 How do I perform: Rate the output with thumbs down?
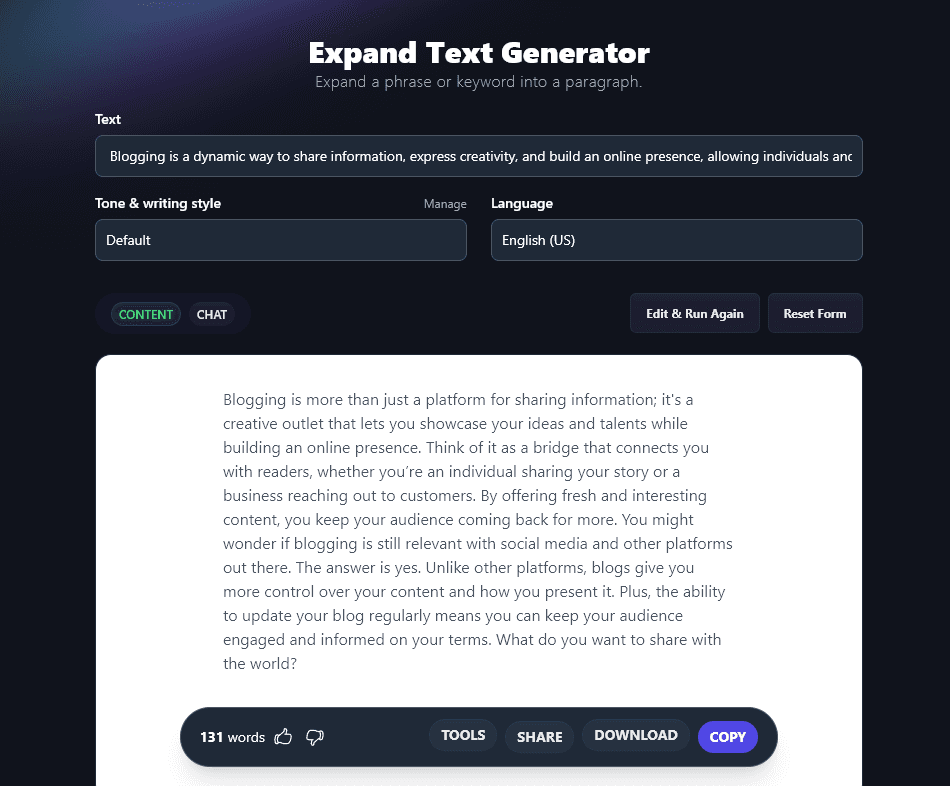coord(314,737)
